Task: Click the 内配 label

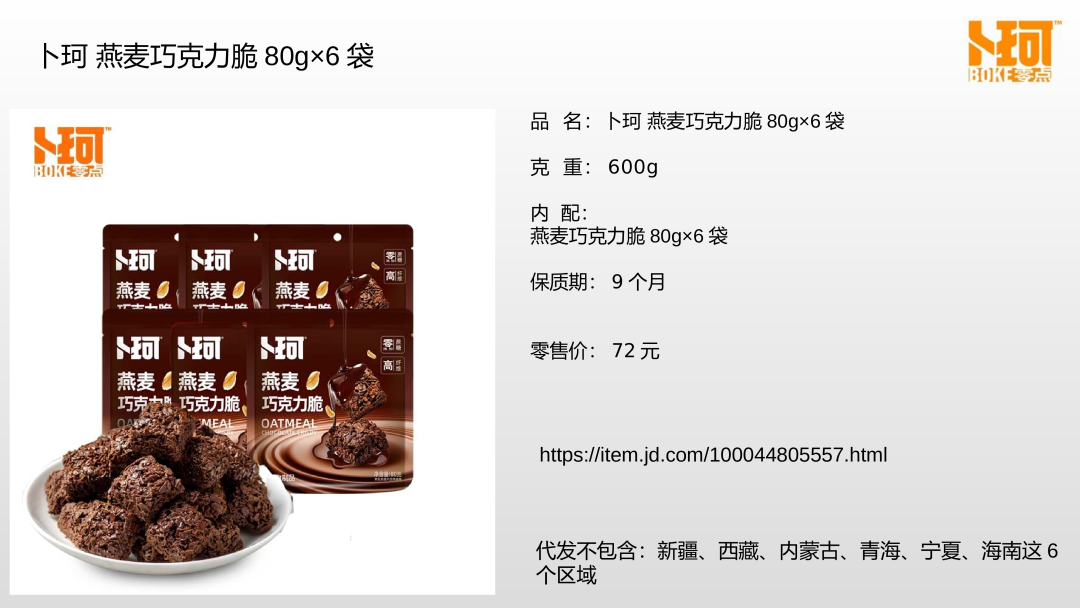Action: [558, 213]
